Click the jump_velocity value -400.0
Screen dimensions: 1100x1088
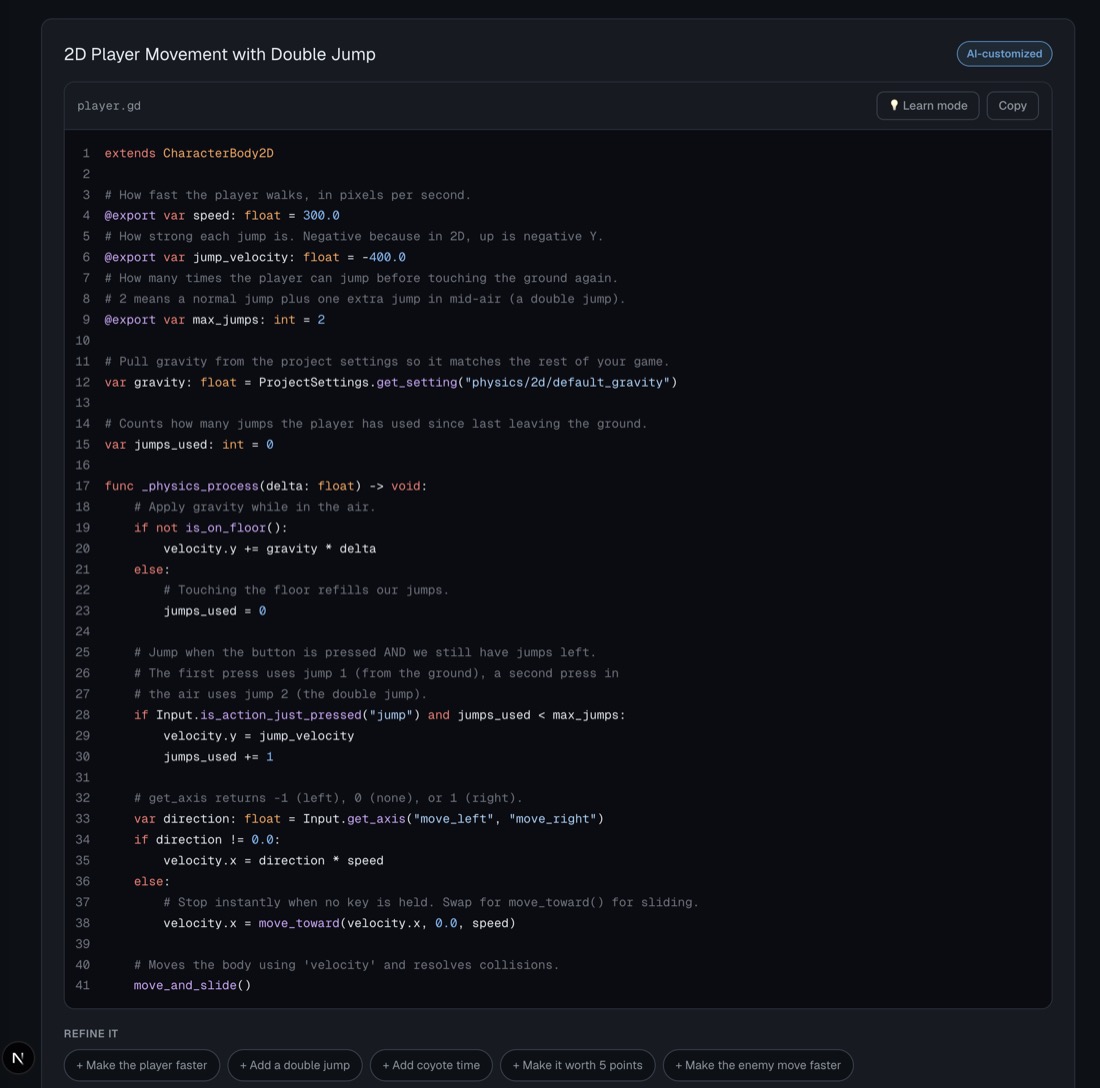(x=384, y=257)
